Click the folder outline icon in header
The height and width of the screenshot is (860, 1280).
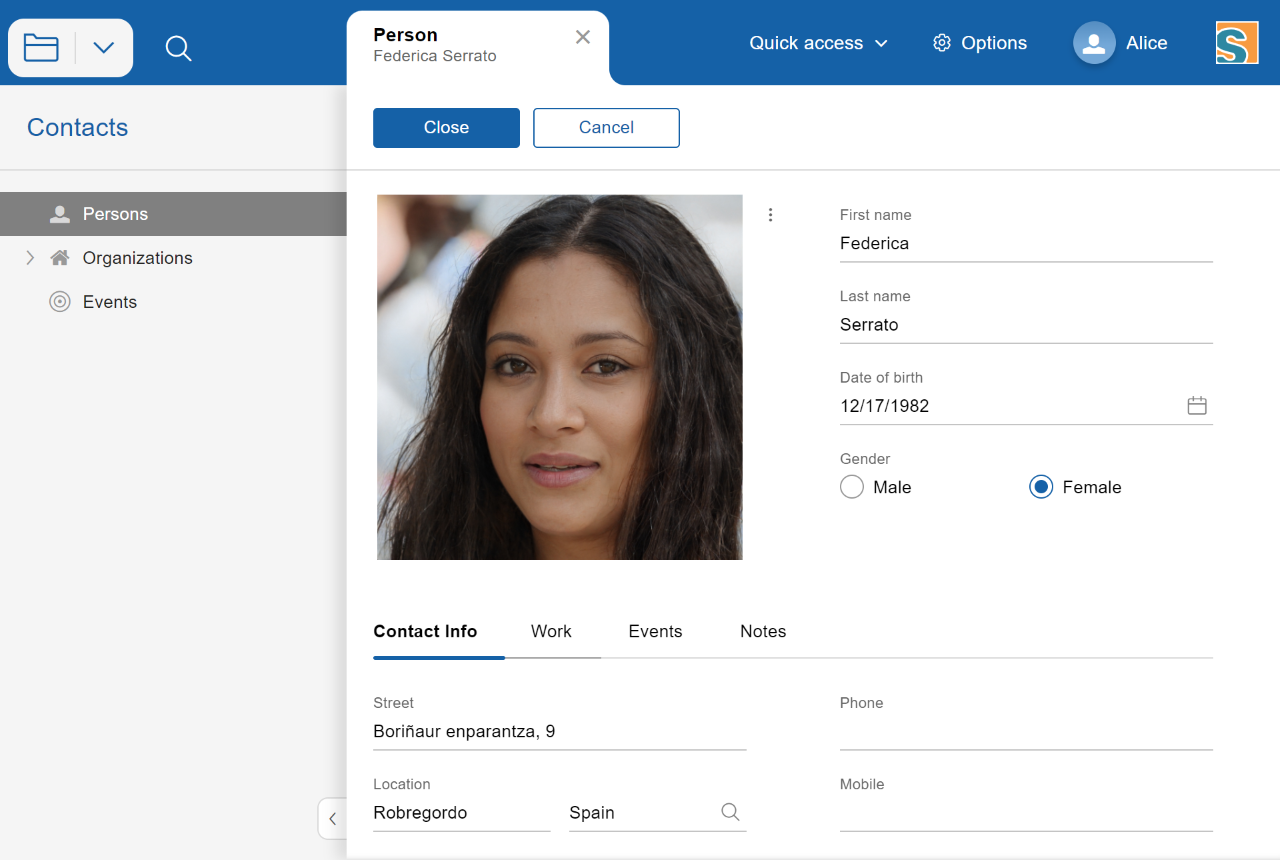(x=41, y=48)
